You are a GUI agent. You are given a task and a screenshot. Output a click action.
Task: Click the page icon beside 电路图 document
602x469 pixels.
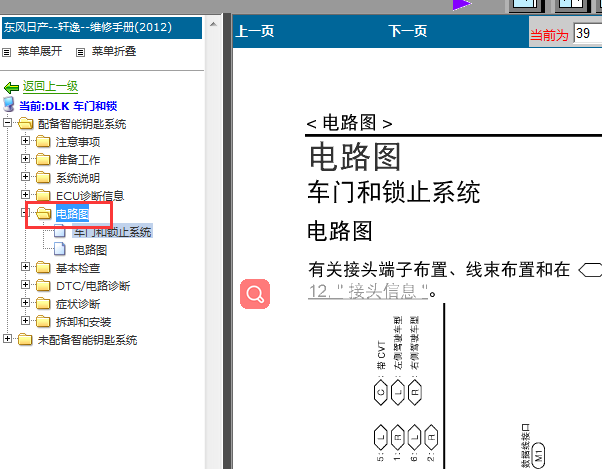(x=60, y=249)
